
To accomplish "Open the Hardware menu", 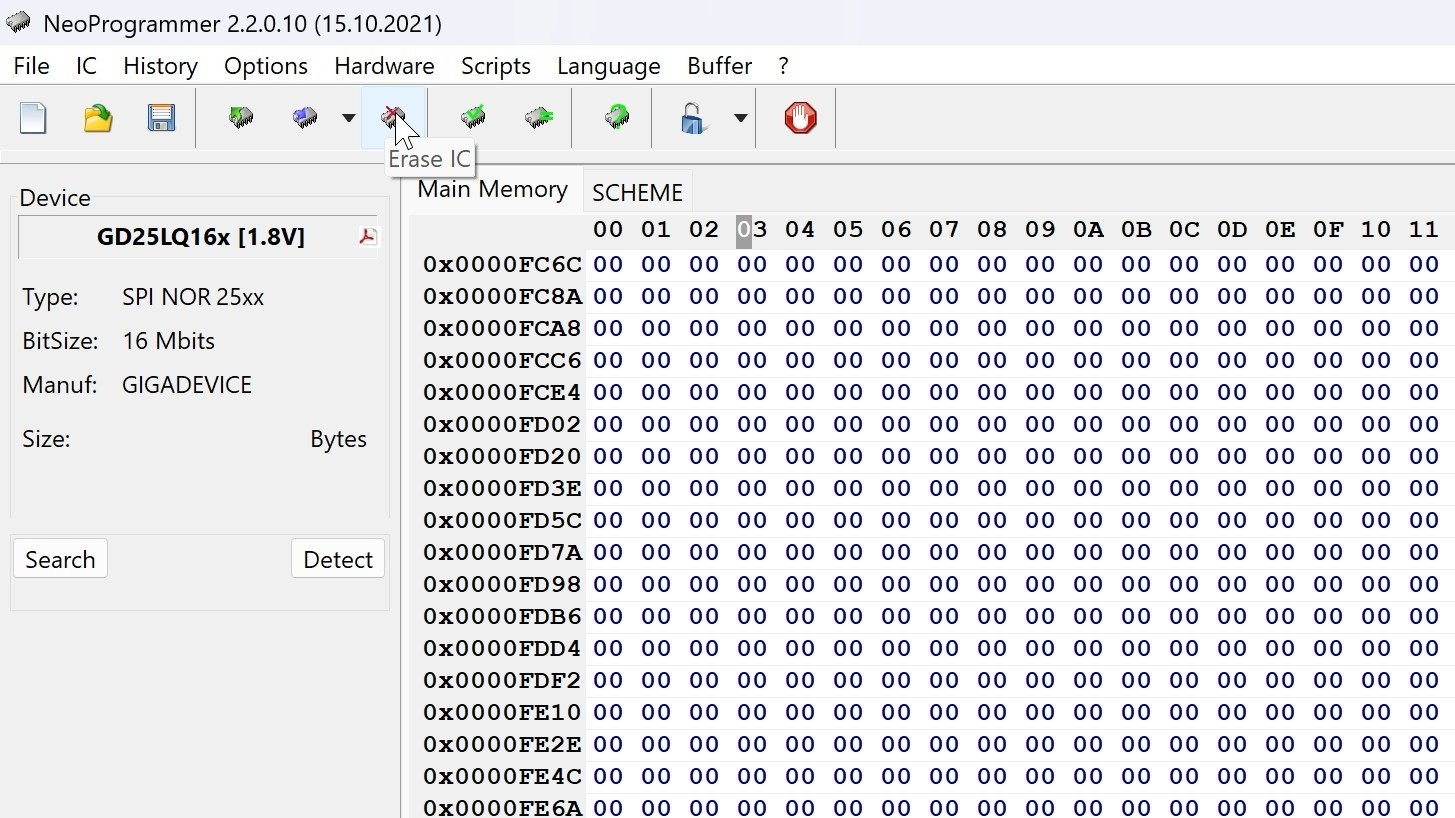I will coord(384,66).
